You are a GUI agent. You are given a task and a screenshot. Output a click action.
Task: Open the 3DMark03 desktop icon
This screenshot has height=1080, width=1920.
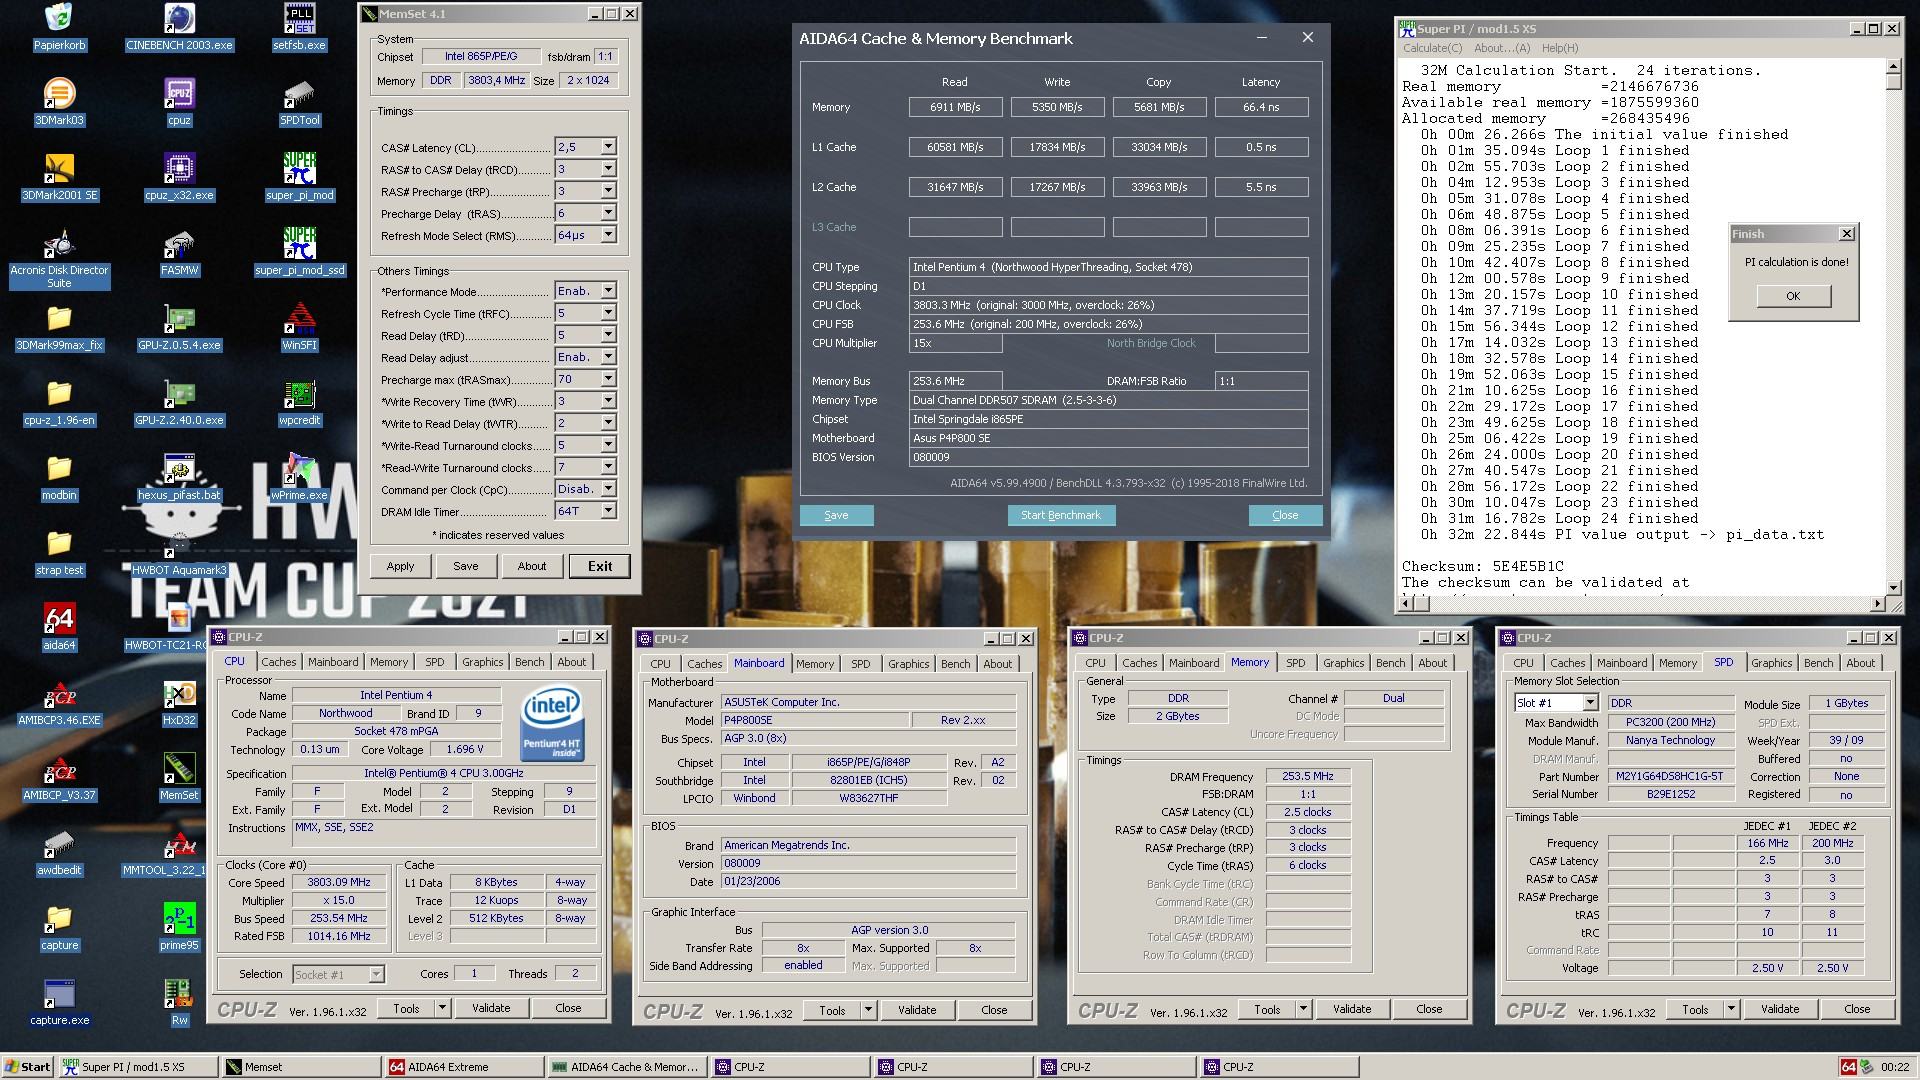click(59, 95)
